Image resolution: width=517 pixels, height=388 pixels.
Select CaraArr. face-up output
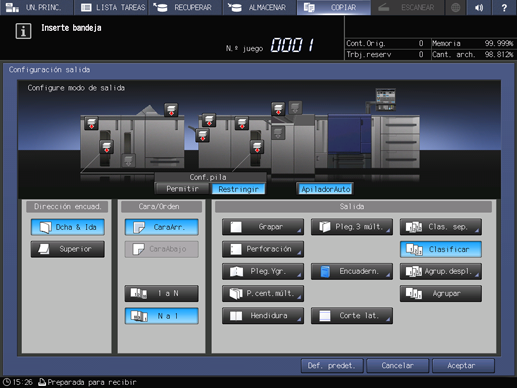[x=162, y=227]
